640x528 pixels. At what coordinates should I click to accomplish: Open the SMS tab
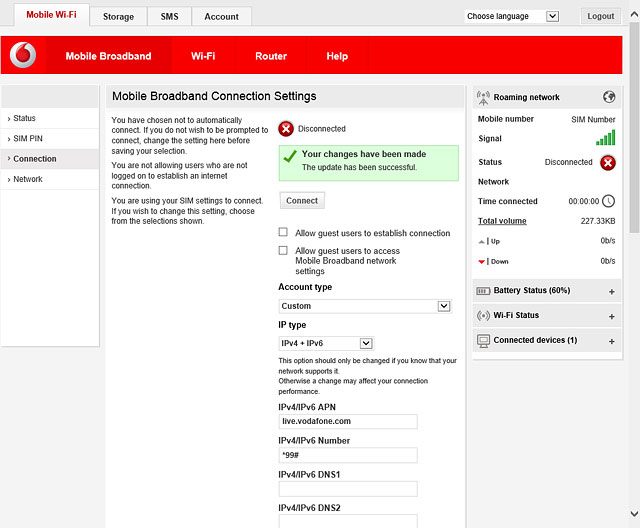click(169, 17)
